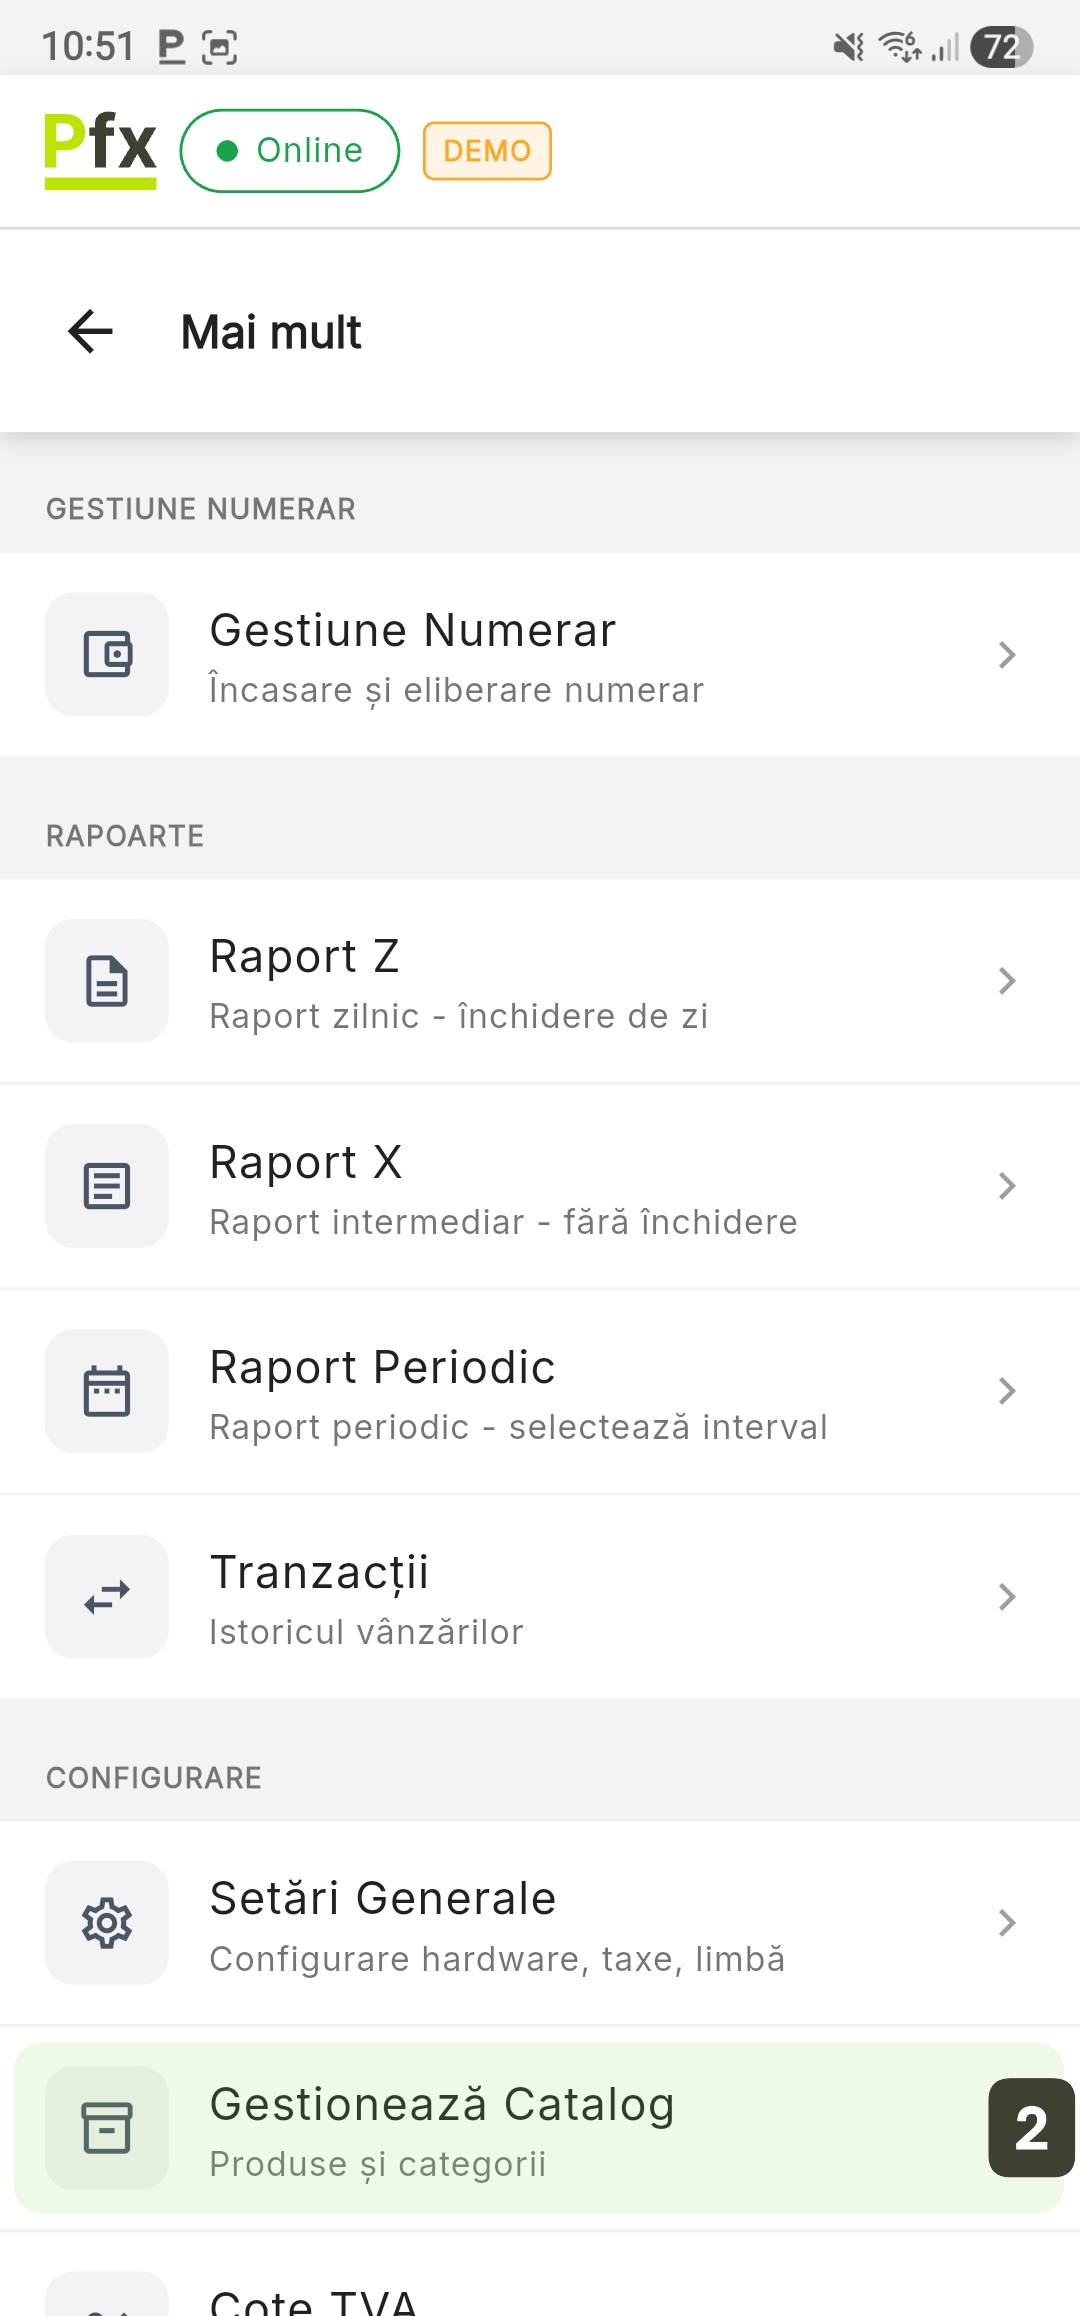The height and width of the screenshot is (2316, 1080).
Task: Tap the Raport Periodic calendar icon
Action: (107, 1391)
